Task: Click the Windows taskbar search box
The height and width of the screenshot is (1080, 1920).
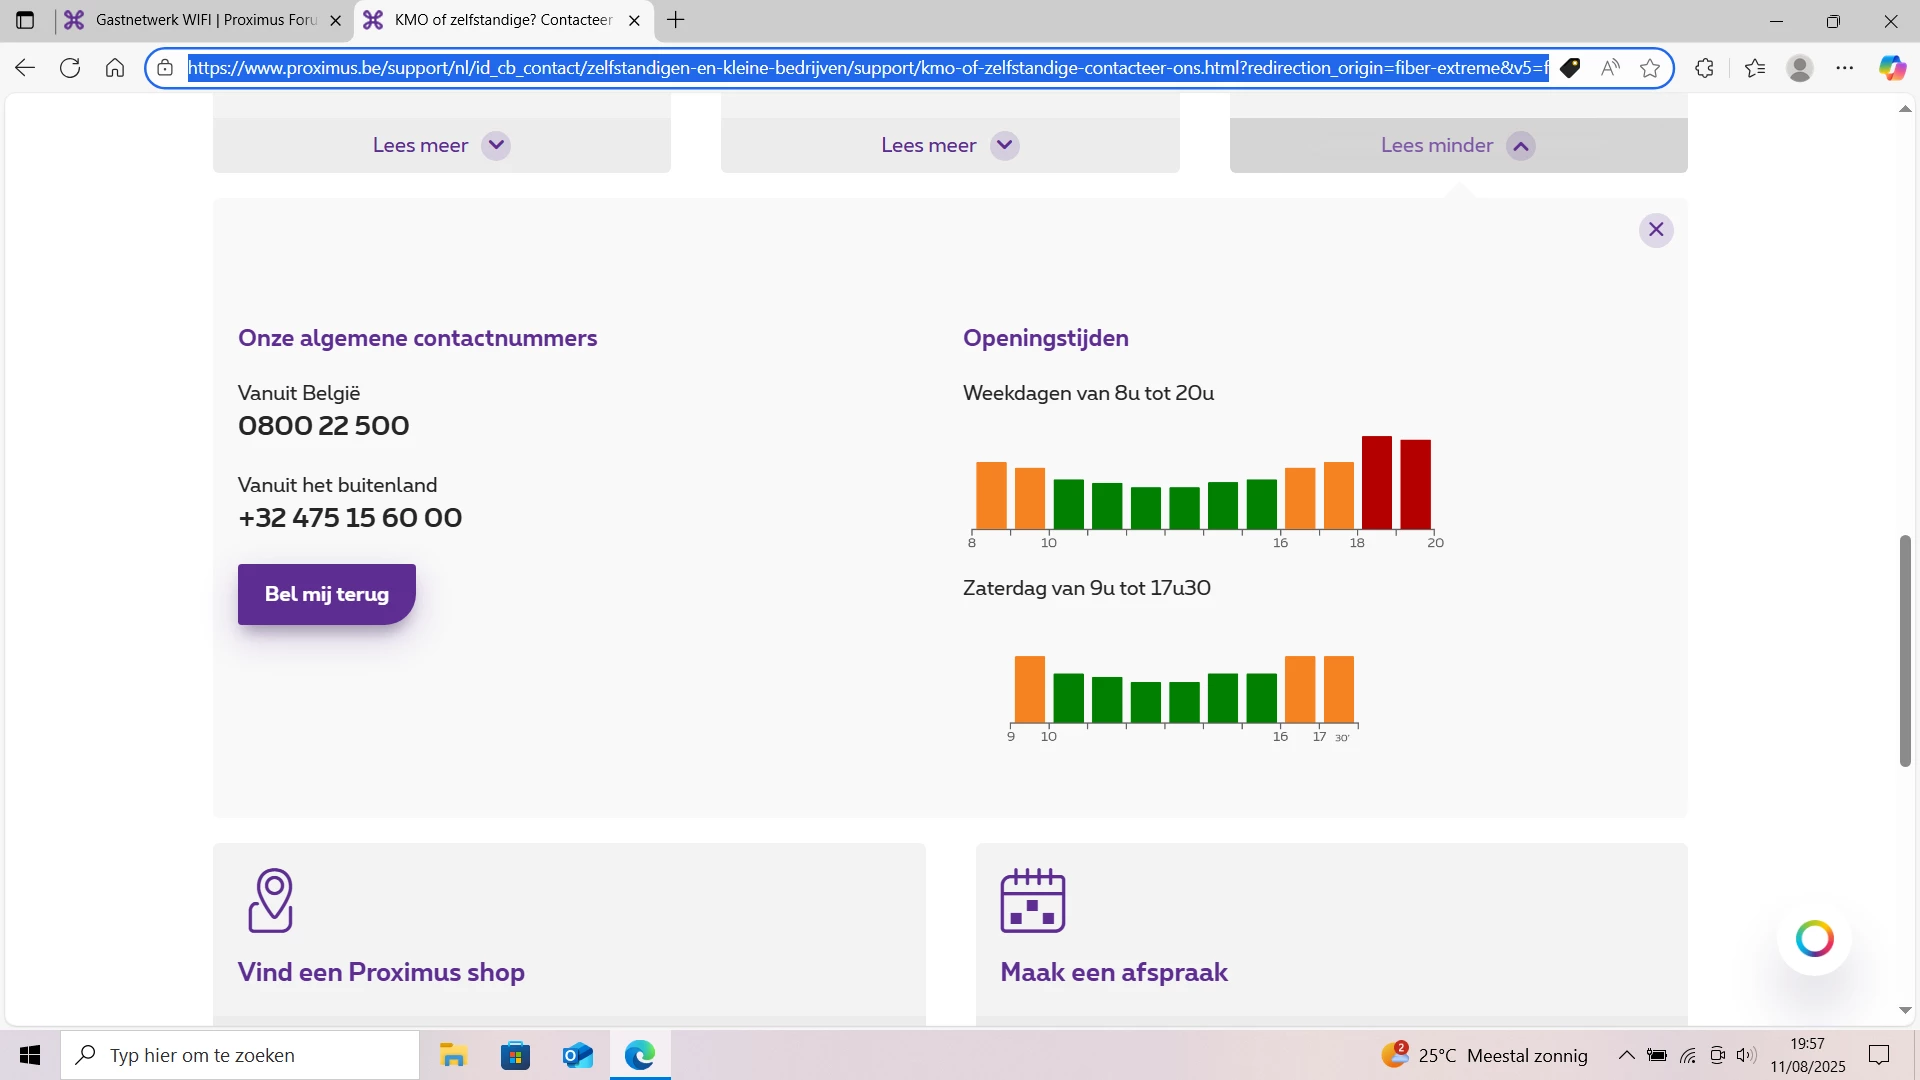Action: (240, 1055)
